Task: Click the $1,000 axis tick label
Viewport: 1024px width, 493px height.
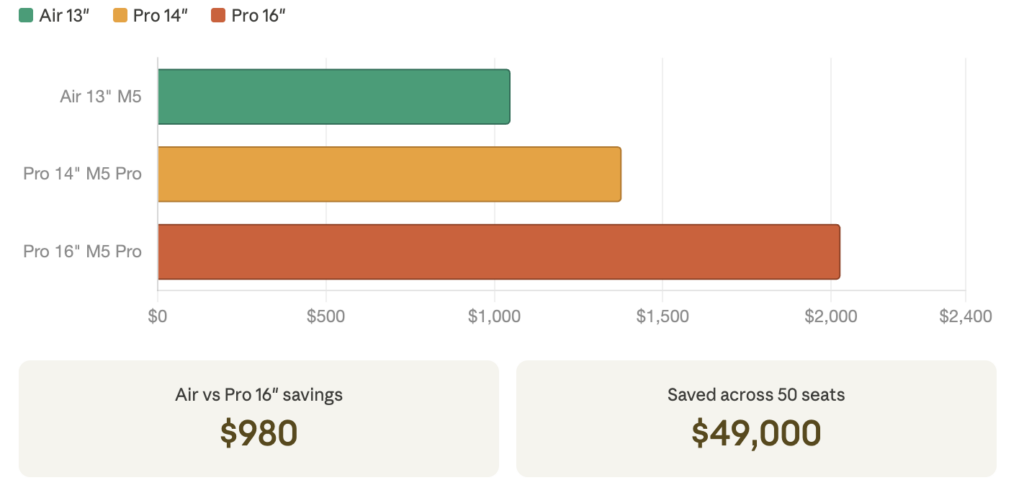Action: (x=494, y=317)
